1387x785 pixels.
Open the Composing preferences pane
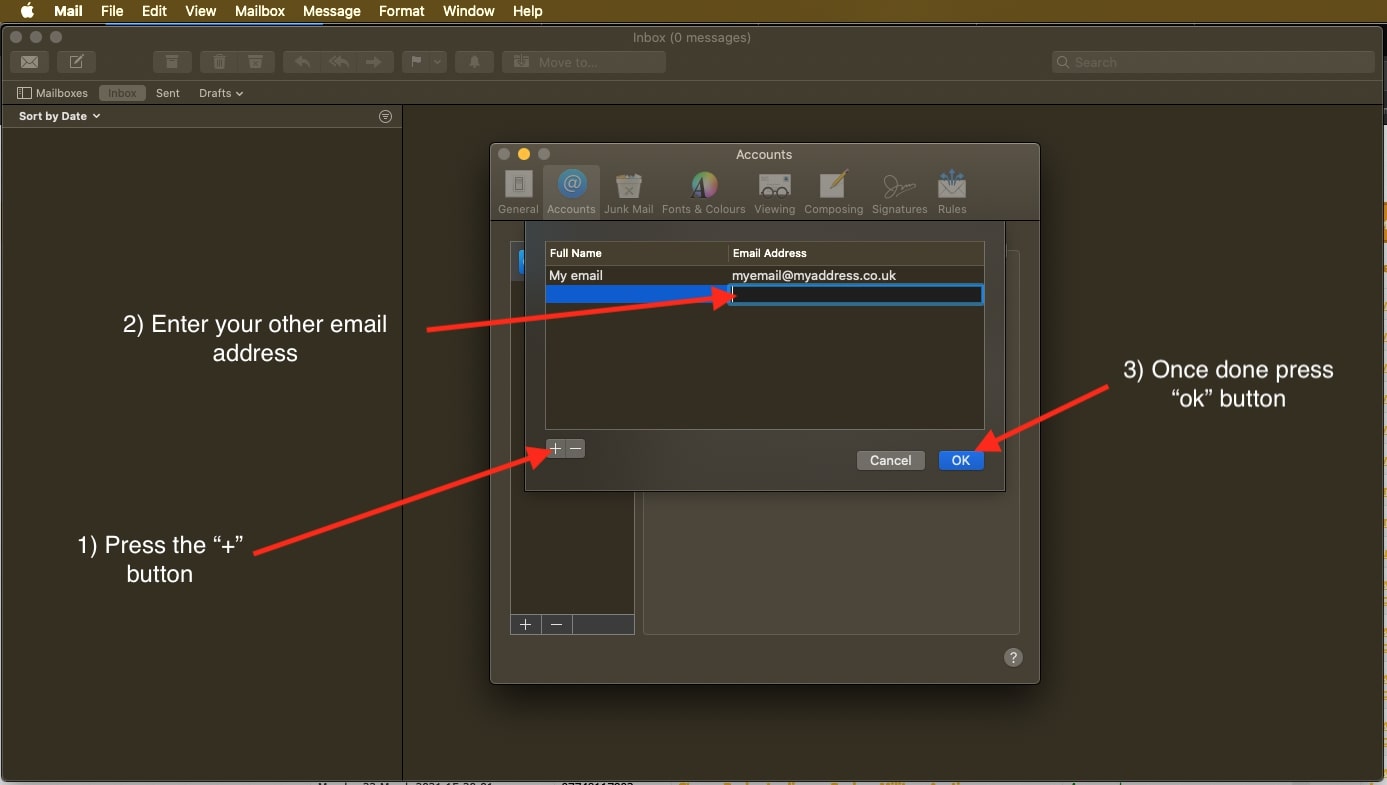[x=833, y=191]
